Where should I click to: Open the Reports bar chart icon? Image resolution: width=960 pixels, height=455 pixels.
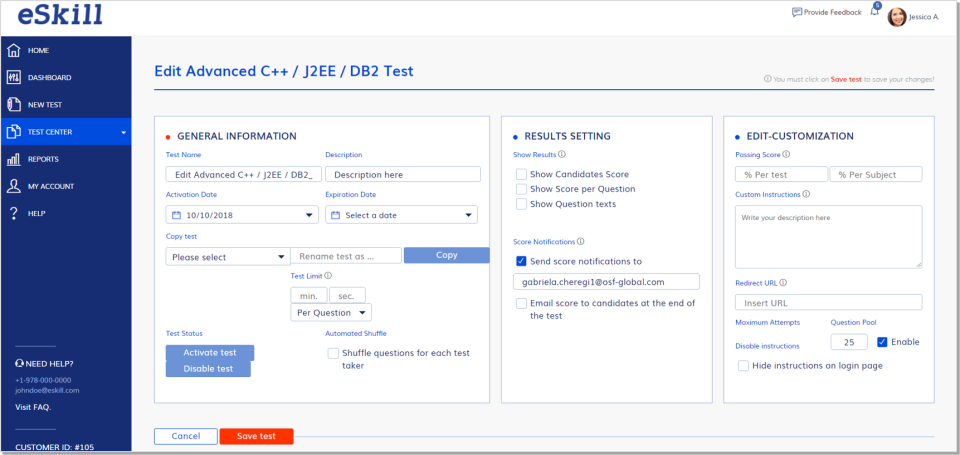(14, 159)
